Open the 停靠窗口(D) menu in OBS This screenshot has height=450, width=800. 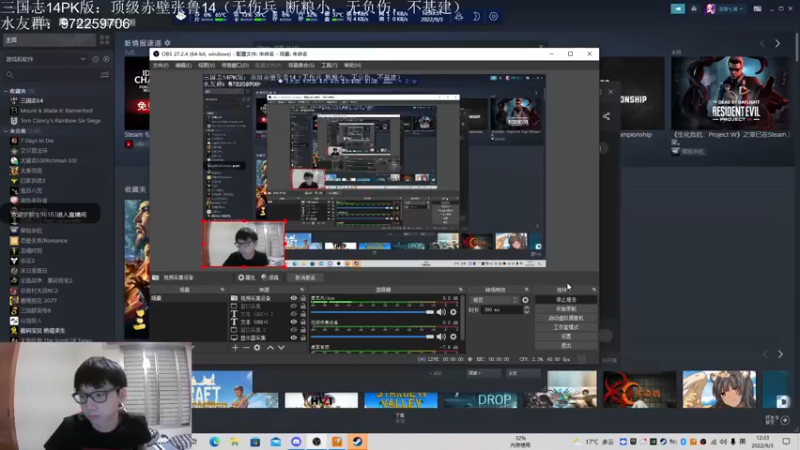click(235, 65)
